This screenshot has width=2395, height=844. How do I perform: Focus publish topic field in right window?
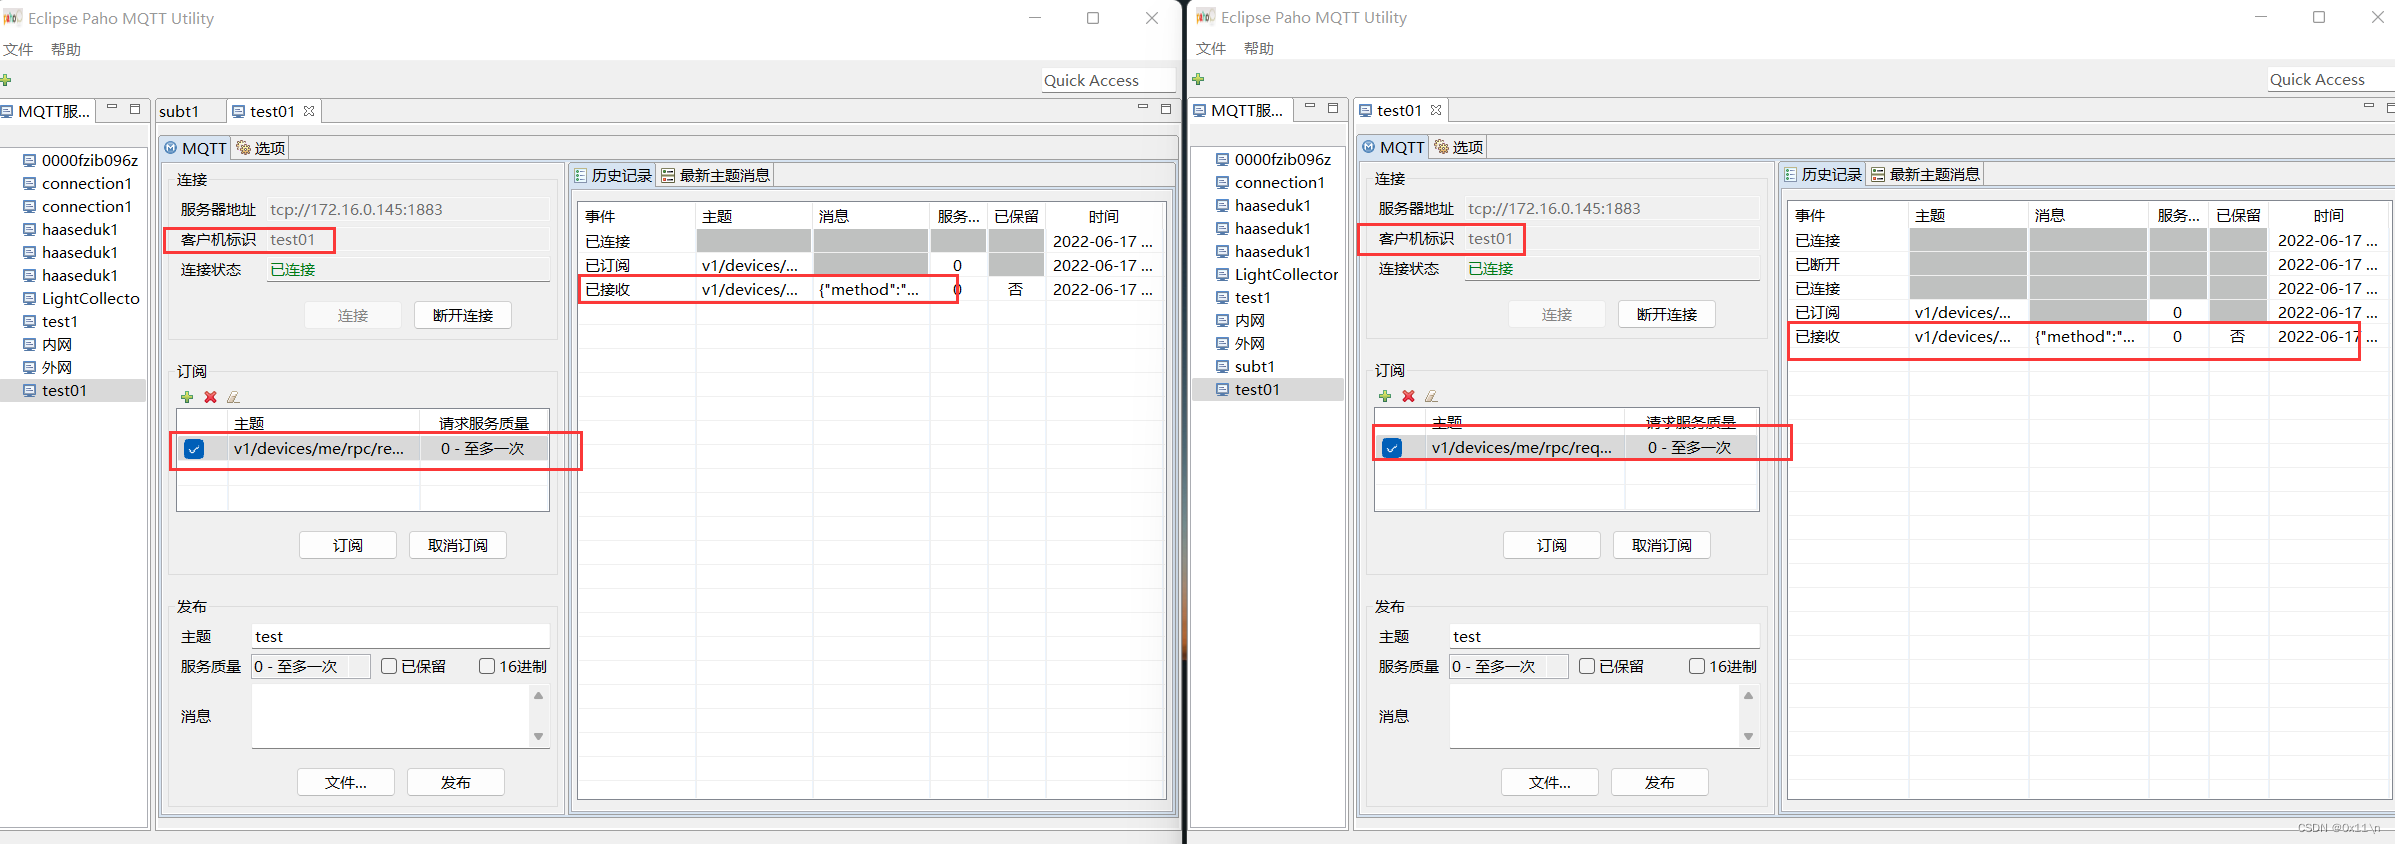click(1604, 636)
